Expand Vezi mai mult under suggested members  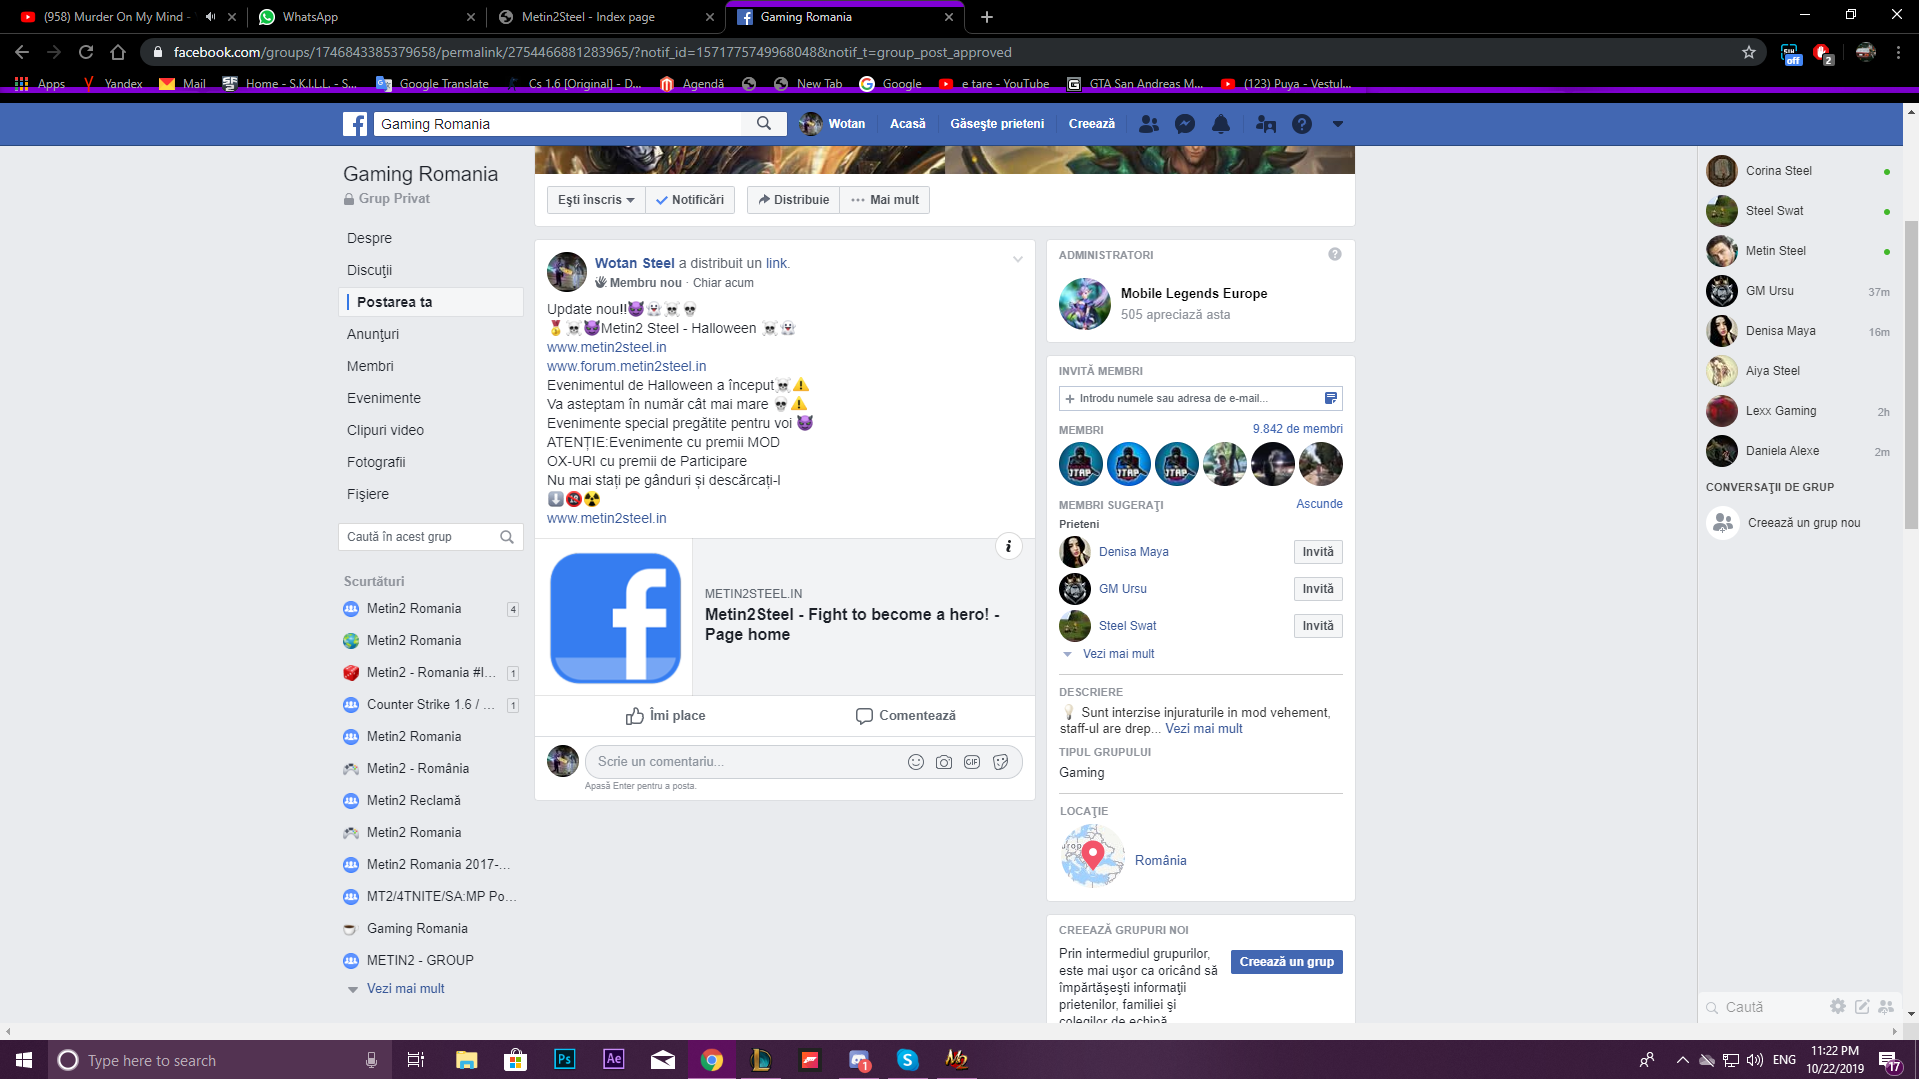pos(1118,654)
